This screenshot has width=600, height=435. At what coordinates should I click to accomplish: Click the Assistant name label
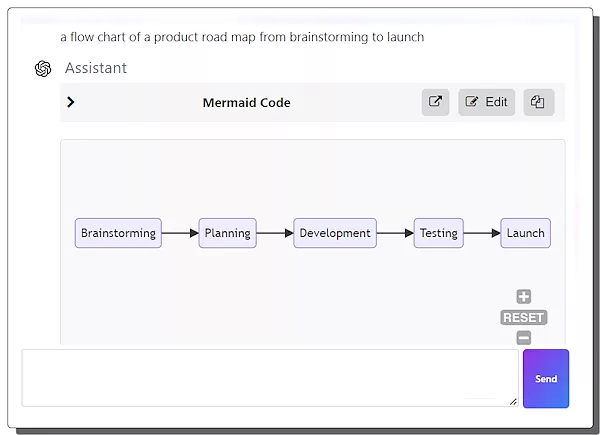[x=96, y=68]
